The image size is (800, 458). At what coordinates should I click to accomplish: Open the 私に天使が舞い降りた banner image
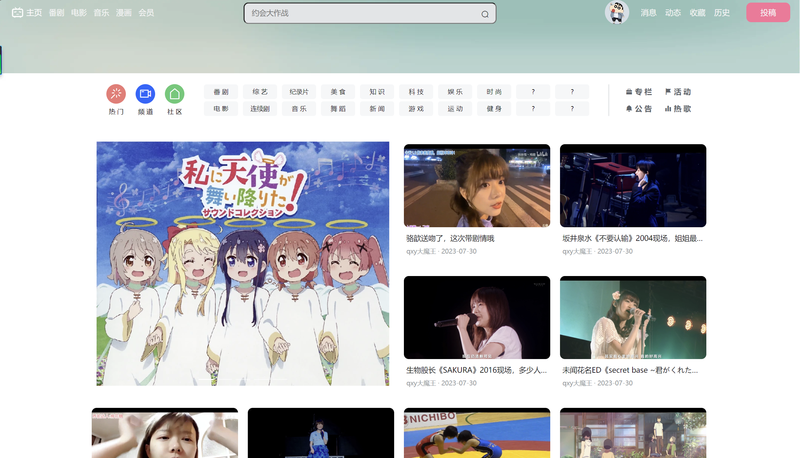[x=243, y=264]
